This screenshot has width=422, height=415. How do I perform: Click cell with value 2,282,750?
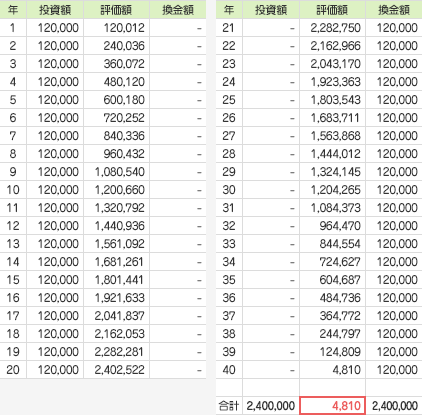pos(333,28)
